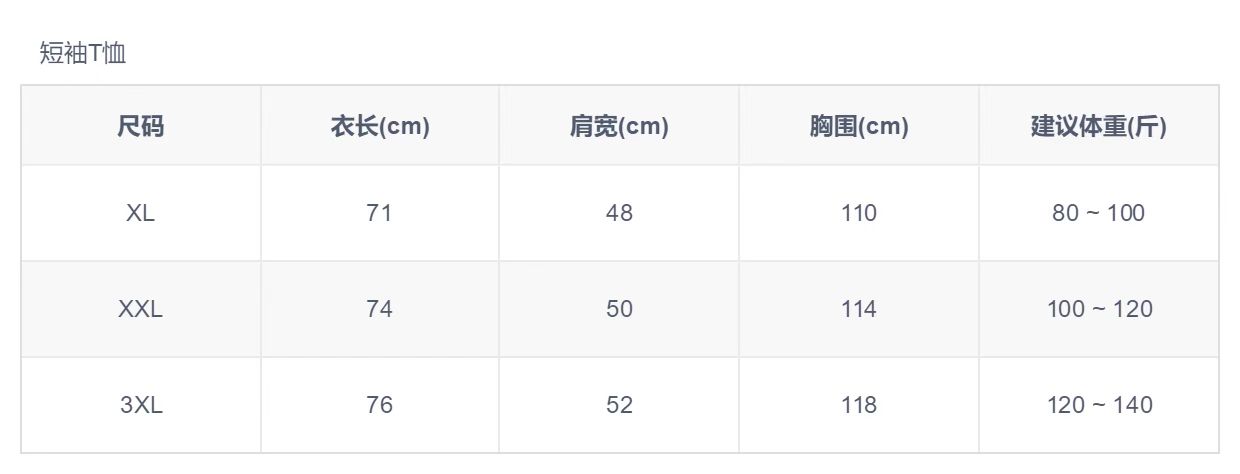Select shoulder width value 50
The height and width of the screenshot is (474, 1240).
(619, 309)
